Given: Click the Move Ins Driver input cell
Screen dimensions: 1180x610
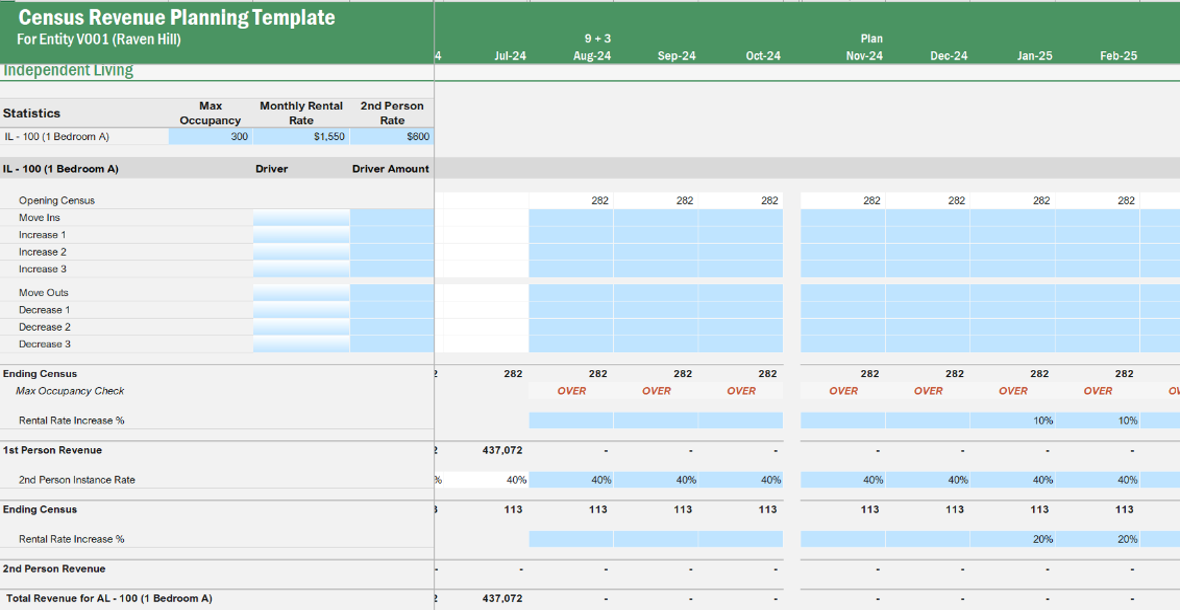Looking at the screenshot, I should click(301, 218).
